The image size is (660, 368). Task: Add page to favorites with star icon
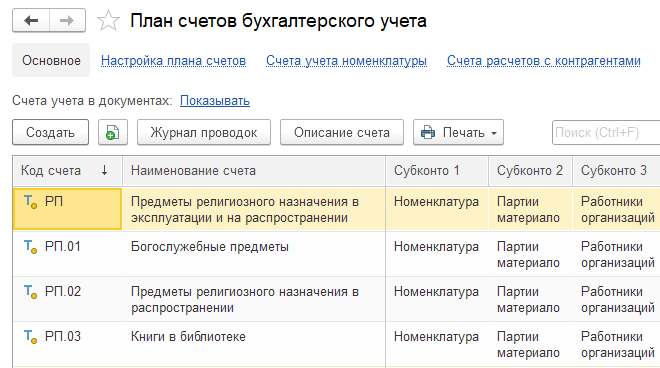pos(109,21)
